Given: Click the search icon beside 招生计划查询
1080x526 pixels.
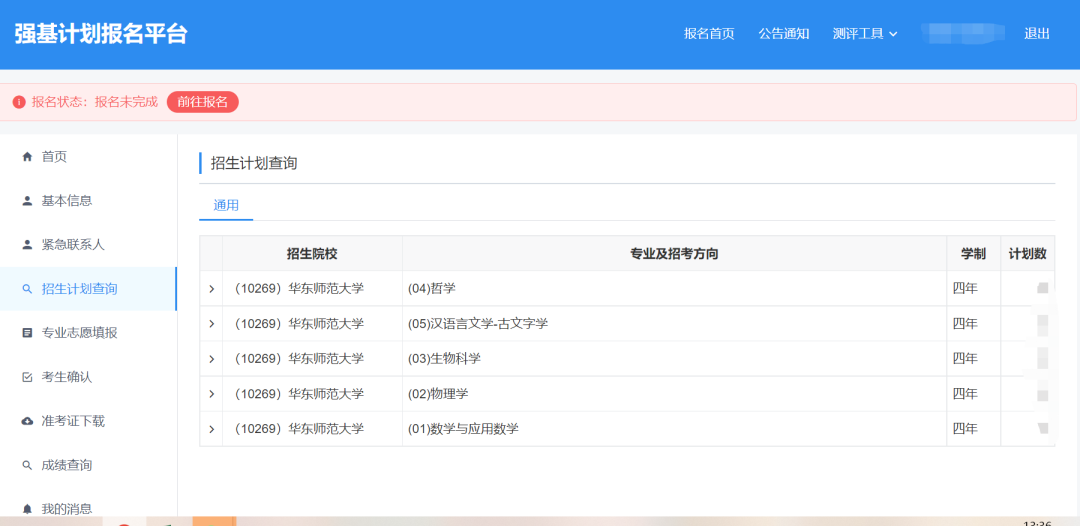Looking at the screenshot, I should 27,289.
